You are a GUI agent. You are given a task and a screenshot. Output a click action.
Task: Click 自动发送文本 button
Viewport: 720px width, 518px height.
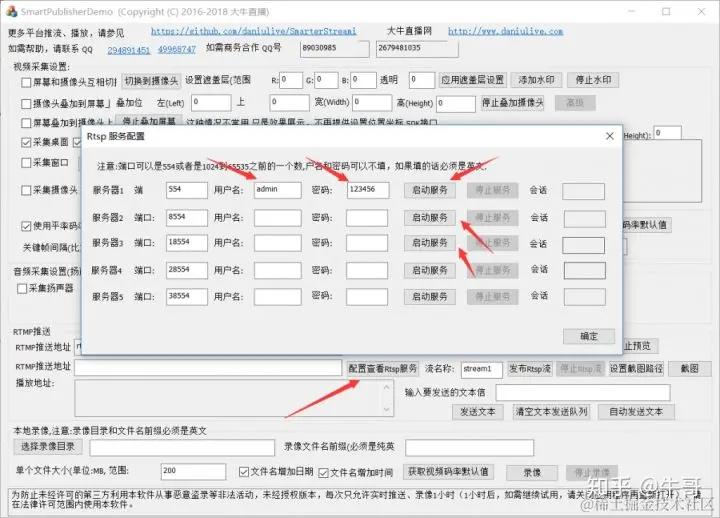(636, 412)
